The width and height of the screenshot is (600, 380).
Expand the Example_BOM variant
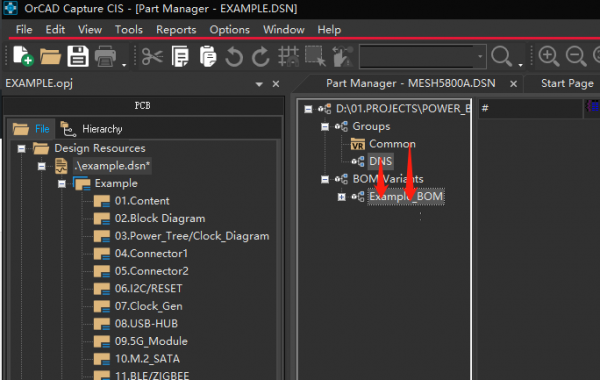coord(341,197)
